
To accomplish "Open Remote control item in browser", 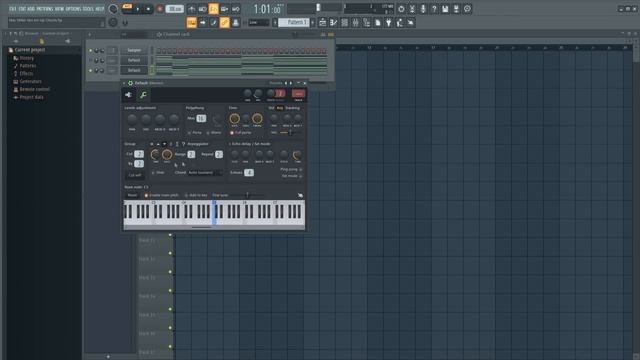I will coord(34,89).
